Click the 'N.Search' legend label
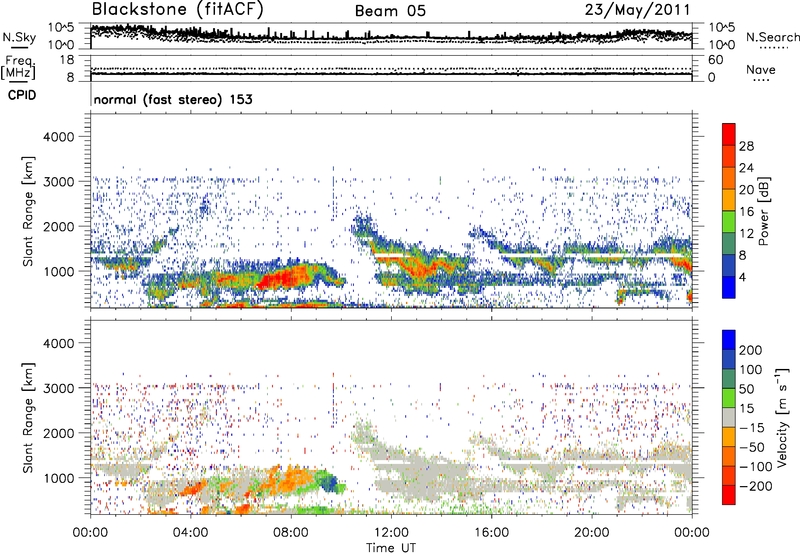Image resolution: width=800 pixels, height=554 pixels. point(772,37)
